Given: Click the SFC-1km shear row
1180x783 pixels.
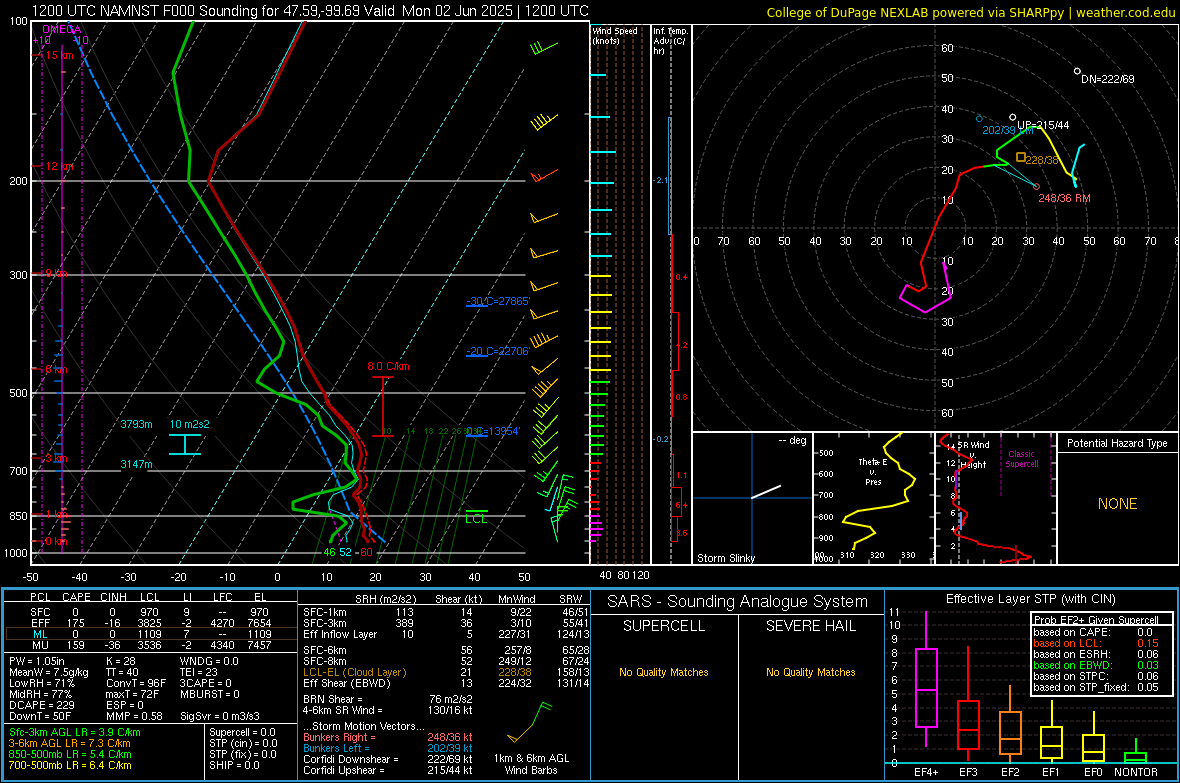Looking at the screenshot, I should 446,612.
